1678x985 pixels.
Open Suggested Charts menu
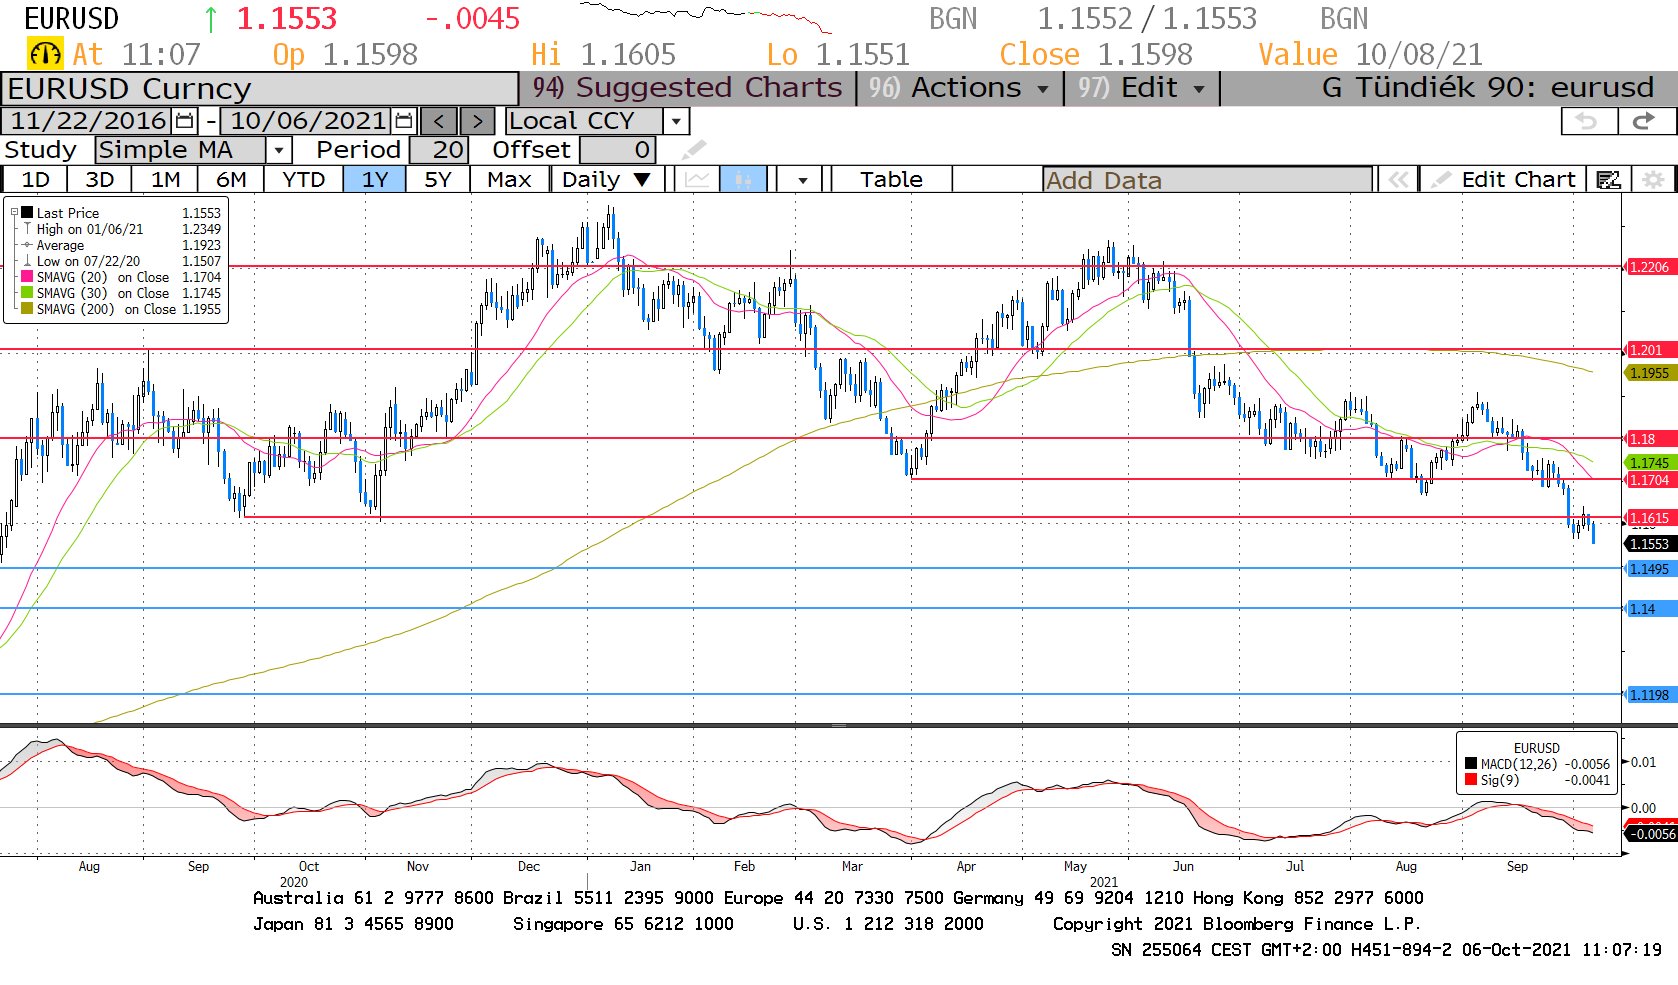(688, 88)
